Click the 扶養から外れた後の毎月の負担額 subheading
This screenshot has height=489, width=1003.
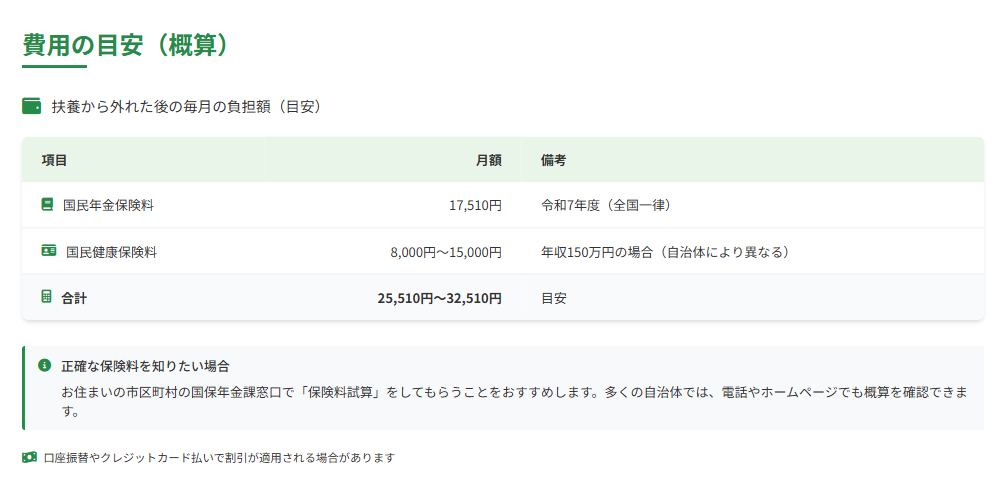(186, 106)
